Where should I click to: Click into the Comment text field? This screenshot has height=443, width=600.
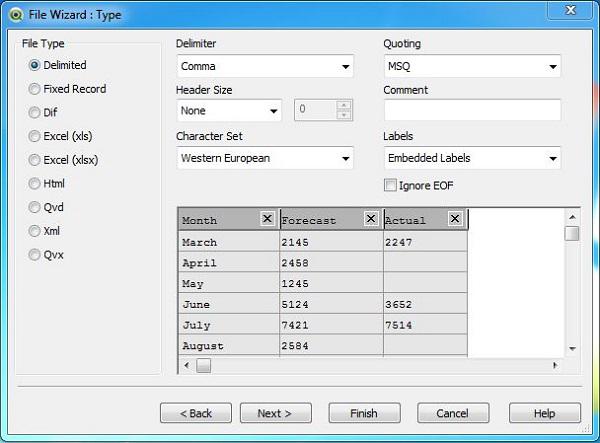(472, 110)
